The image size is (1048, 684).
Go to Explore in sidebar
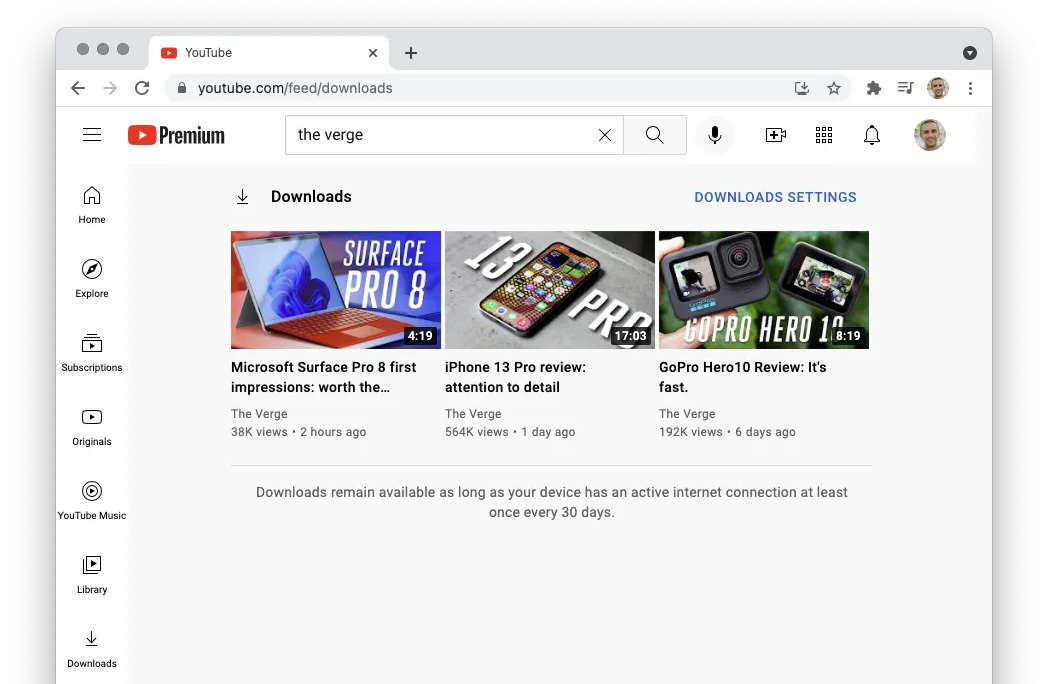92,278
